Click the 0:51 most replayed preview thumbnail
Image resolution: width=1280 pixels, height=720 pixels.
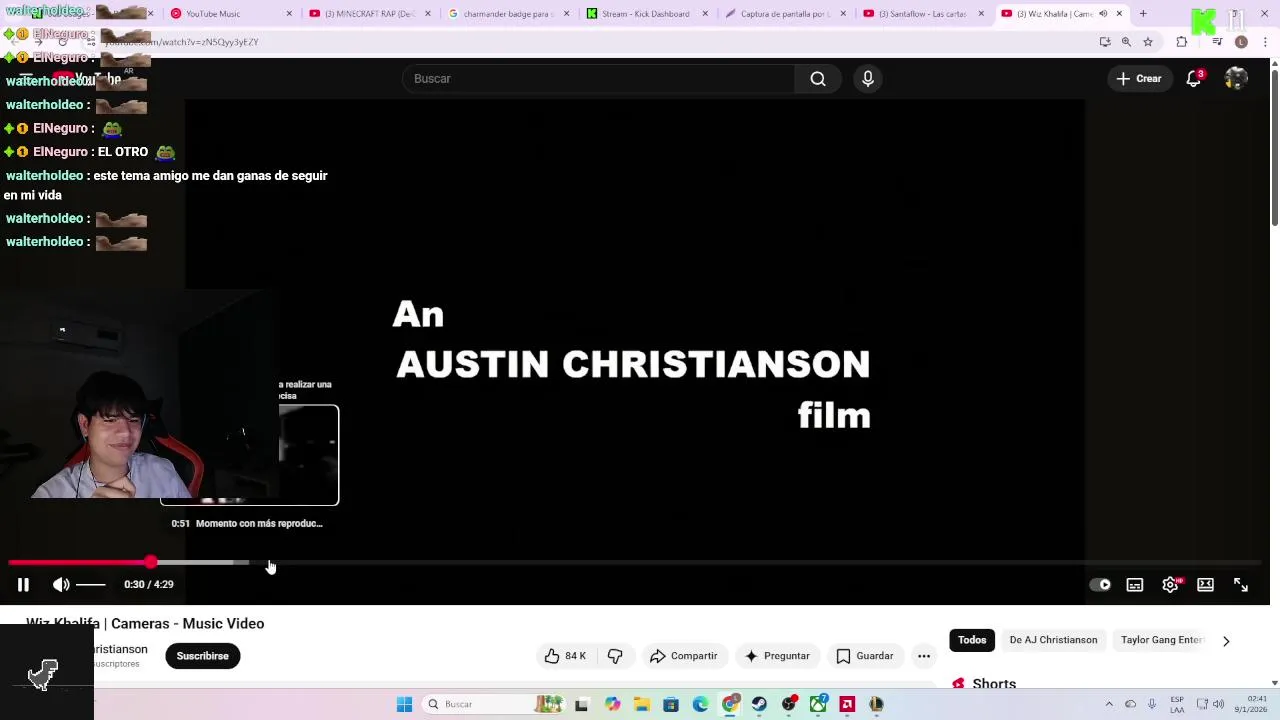pos(249,455)
